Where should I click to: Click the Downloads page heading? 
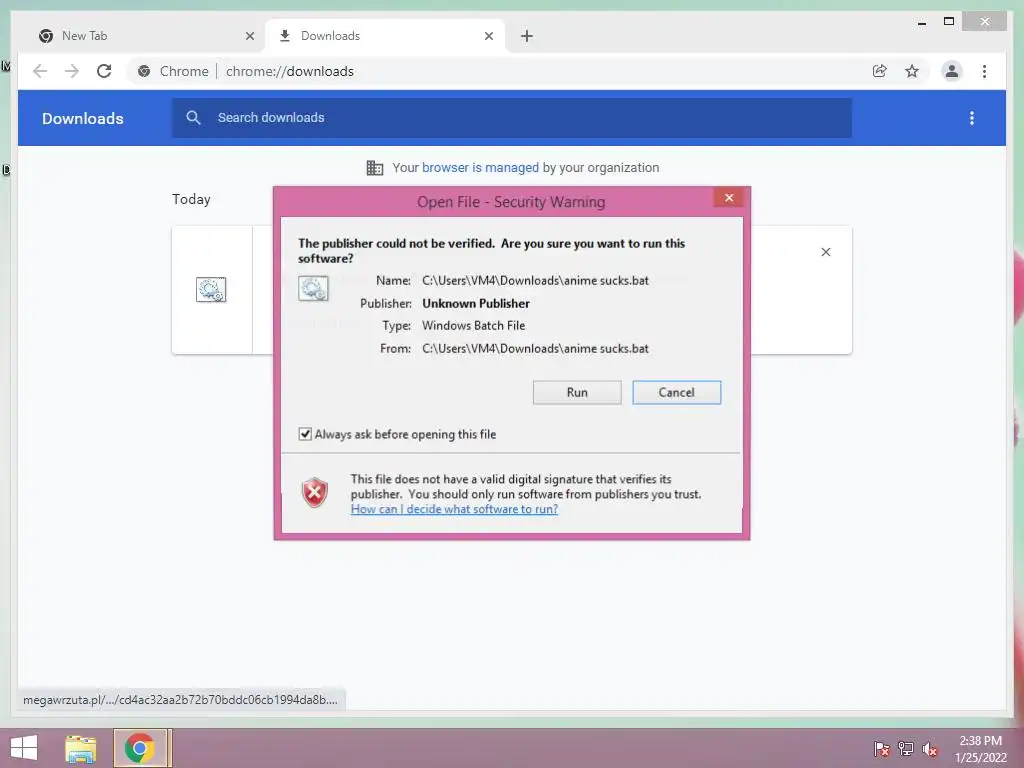(83, 118)
